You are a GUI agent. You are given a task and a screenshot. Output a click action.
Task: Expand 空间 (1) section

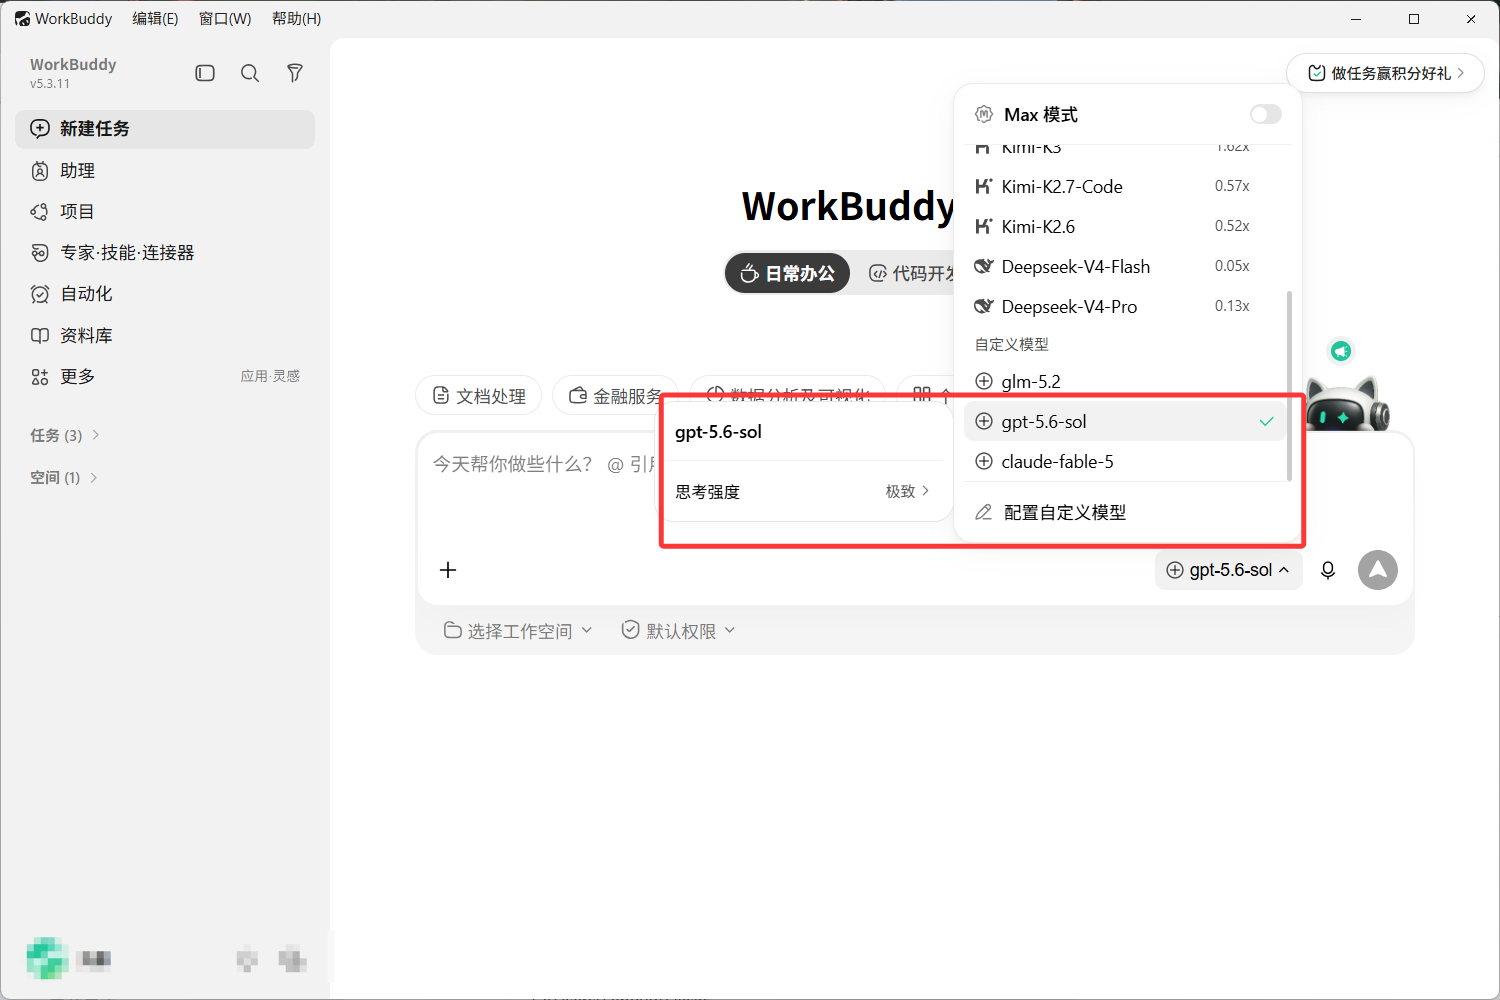64,478
